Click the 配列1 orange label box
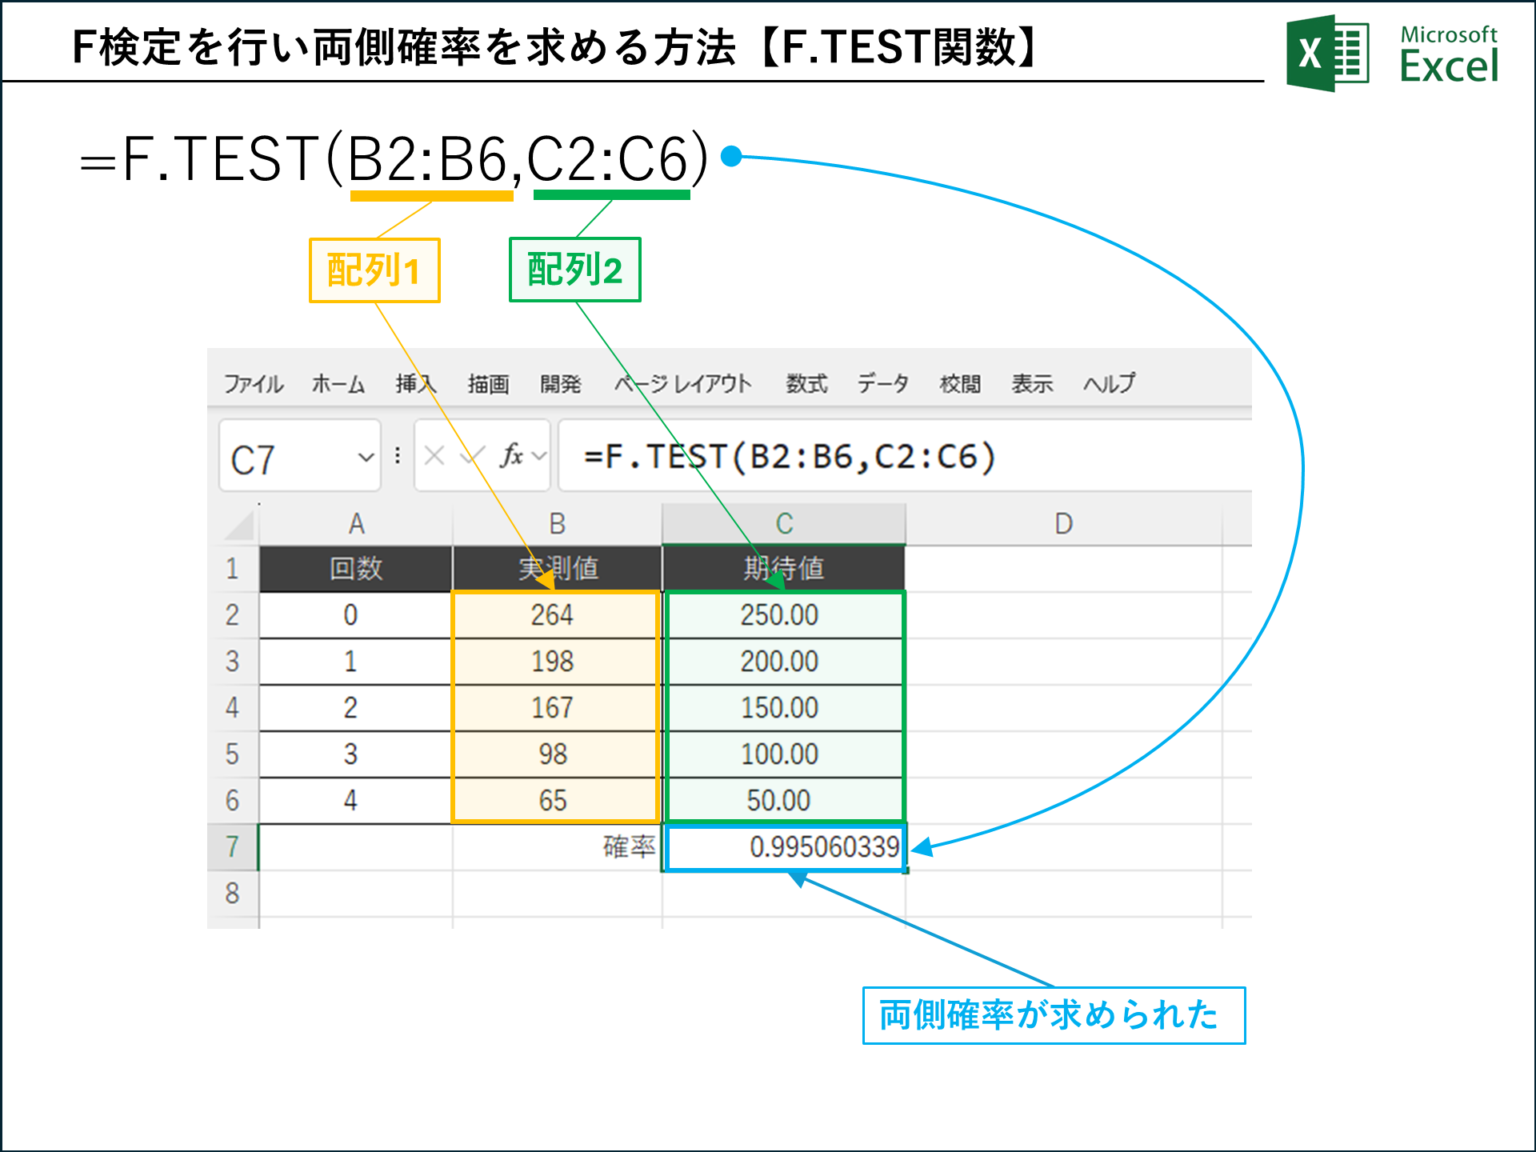The height and width of the screenshot is (1152, 1536). (374, 270)
